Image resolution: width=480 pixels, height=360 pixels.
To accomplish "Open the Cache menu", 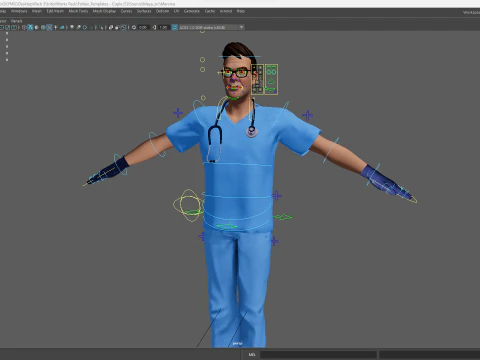I will (x=210, y=11).
